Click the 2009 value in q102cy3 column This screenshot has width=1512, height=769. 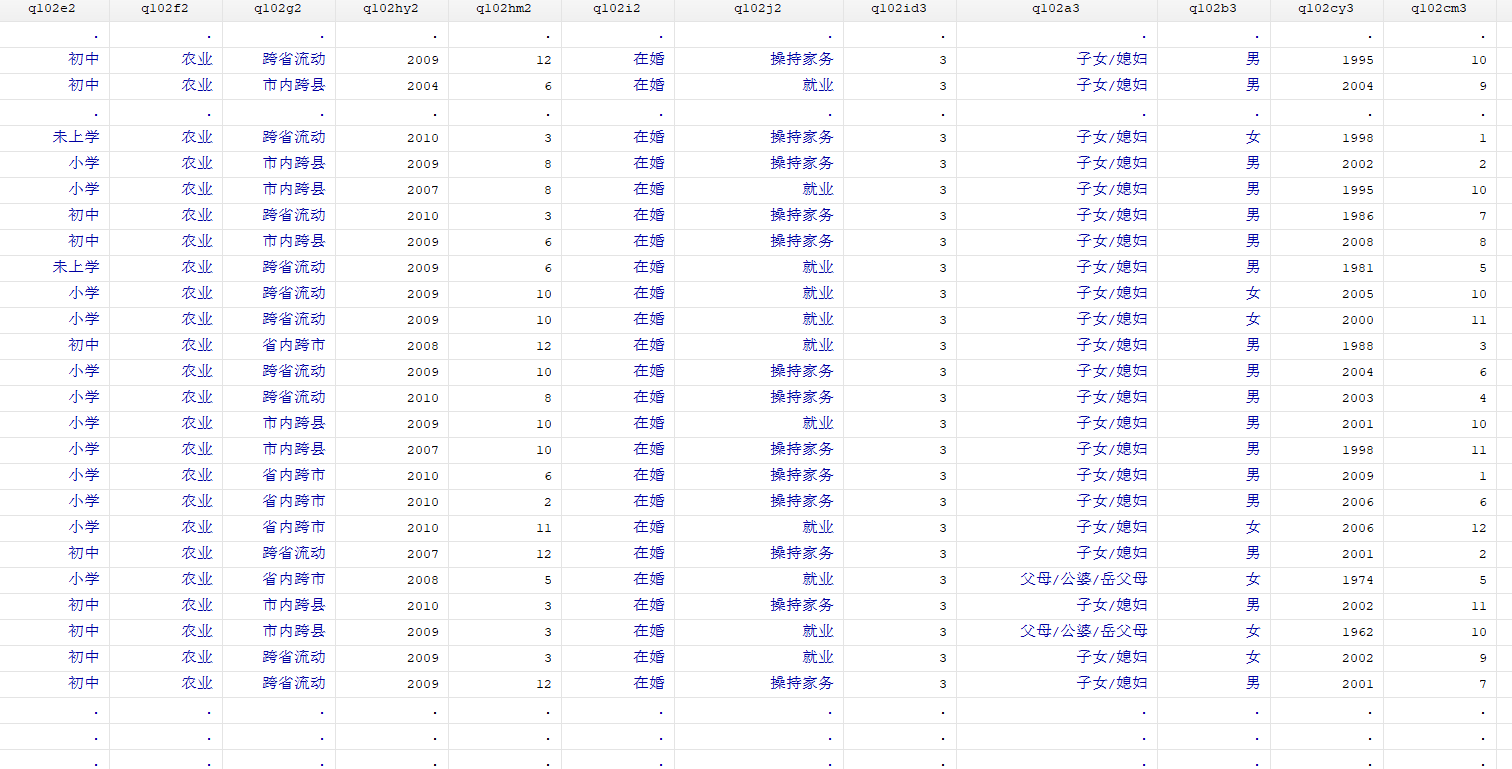1358,476
